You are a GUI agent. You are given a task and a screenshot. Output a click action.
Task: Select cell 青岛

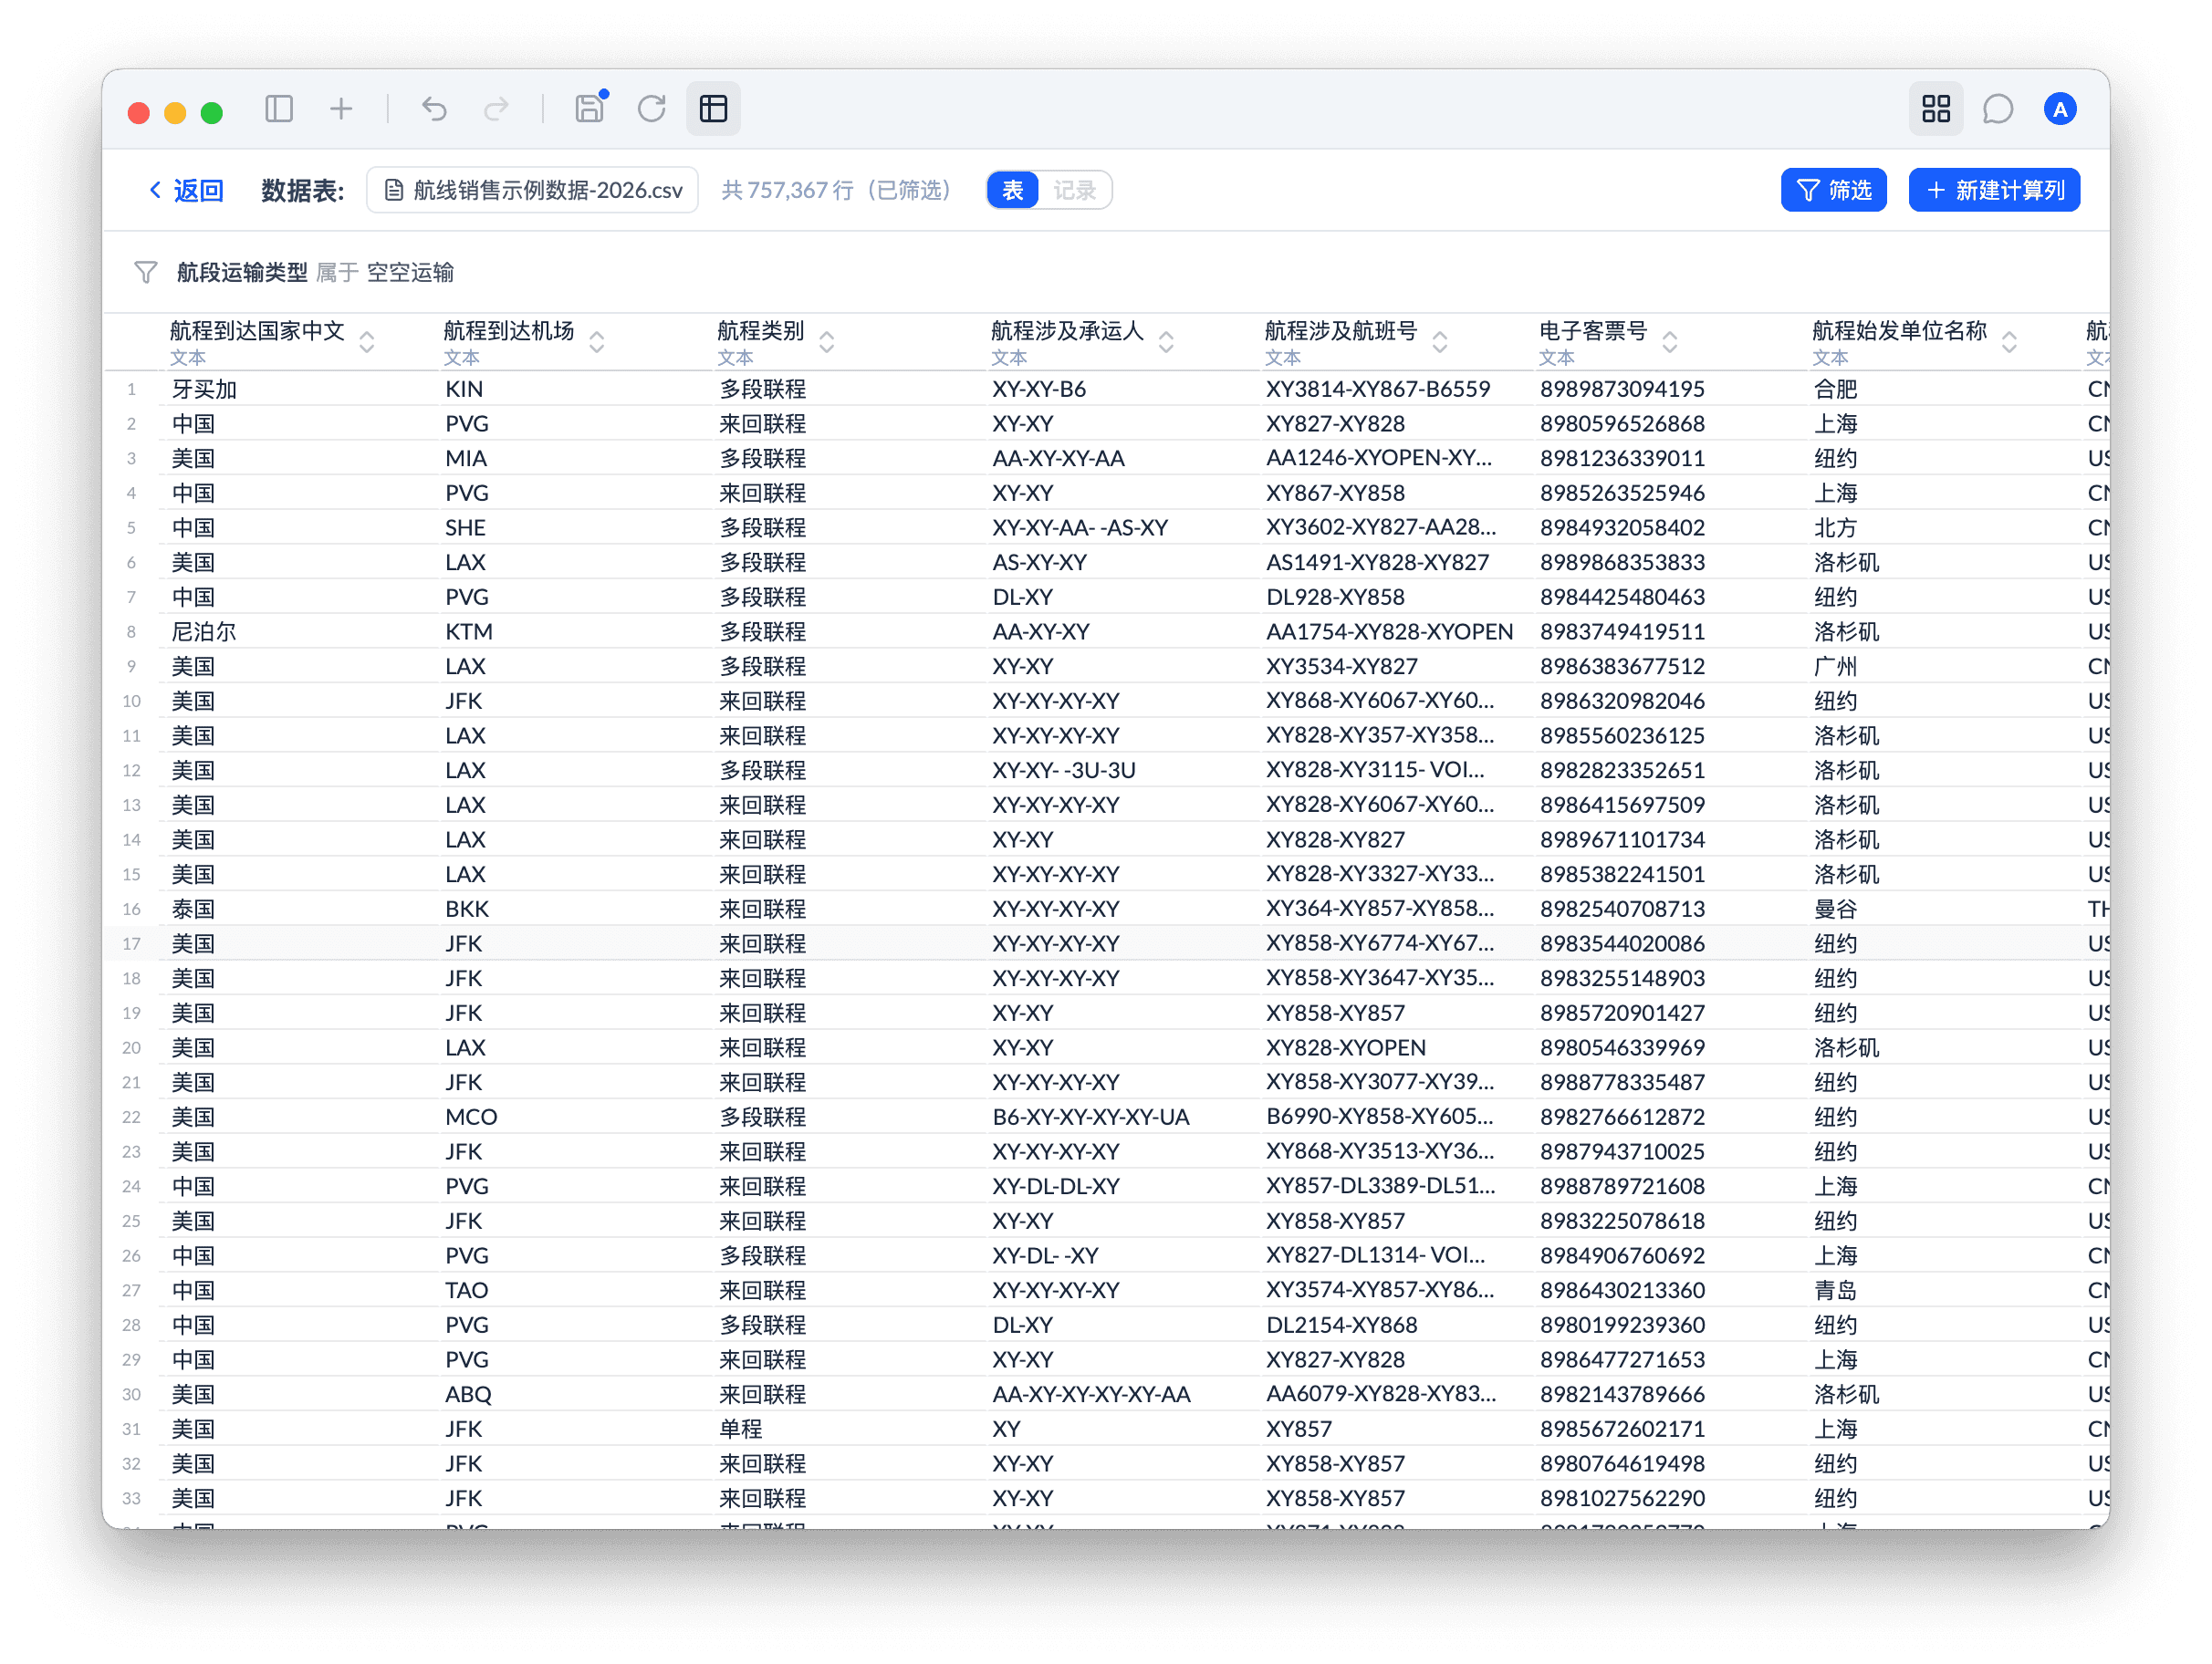coord(1835,1290)
